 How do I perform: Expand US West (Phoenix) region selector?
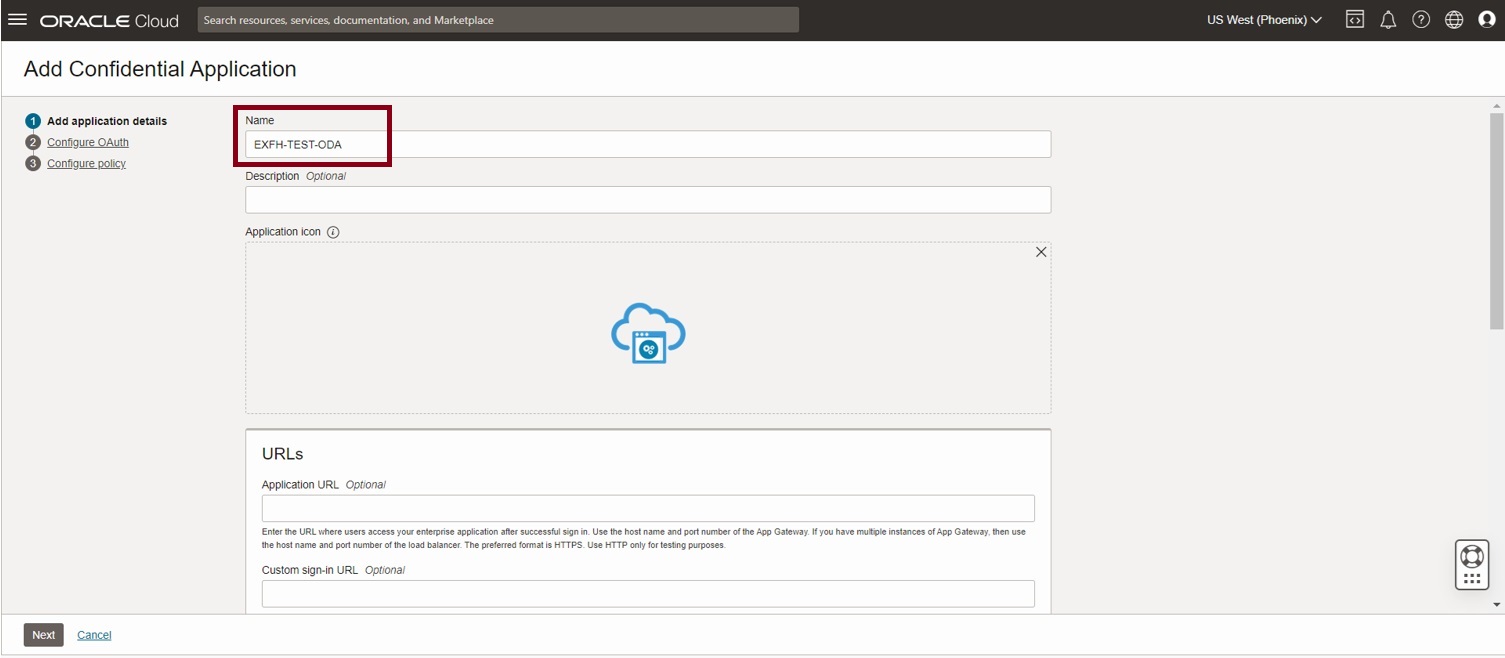(x=1264, y=20)
